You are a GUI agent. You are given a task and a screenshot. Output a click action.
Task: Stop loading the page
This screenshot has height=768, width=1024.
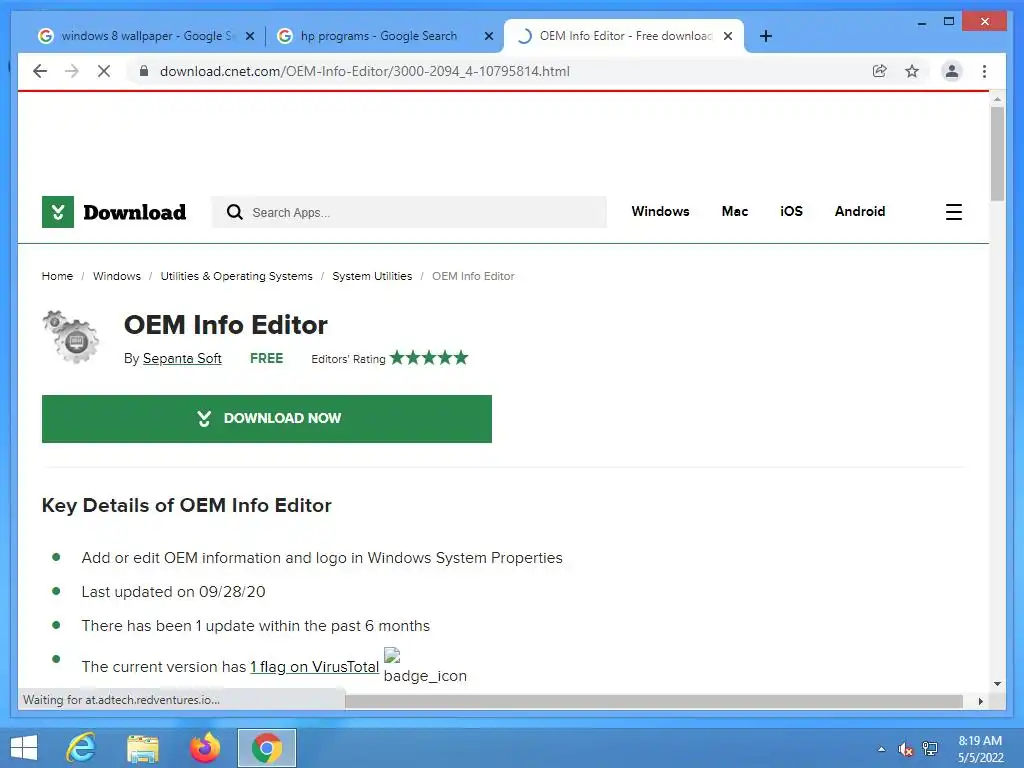104,71
